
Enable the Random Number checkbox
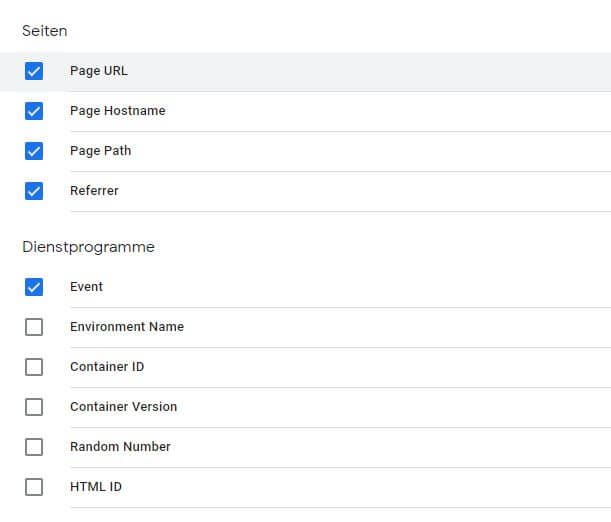pyautogui.click(x=34, y=447)
